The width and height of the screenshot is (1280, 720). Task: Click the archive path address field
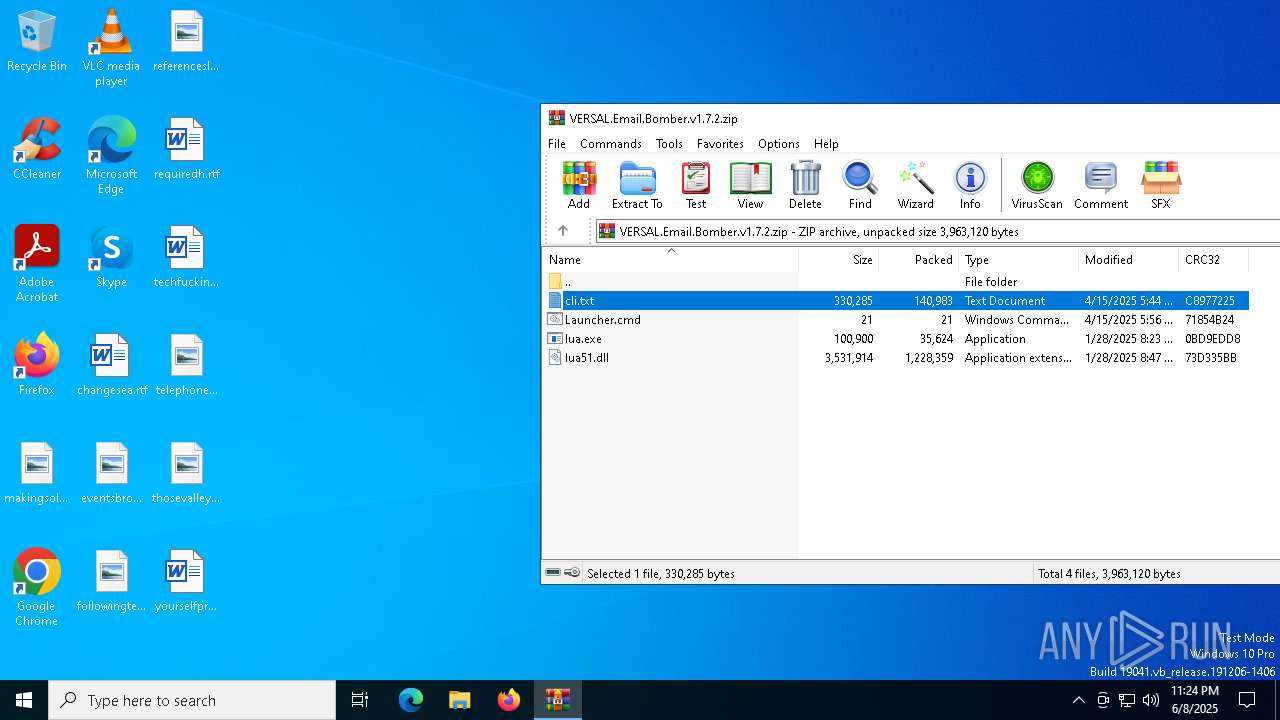pos(938,231)
